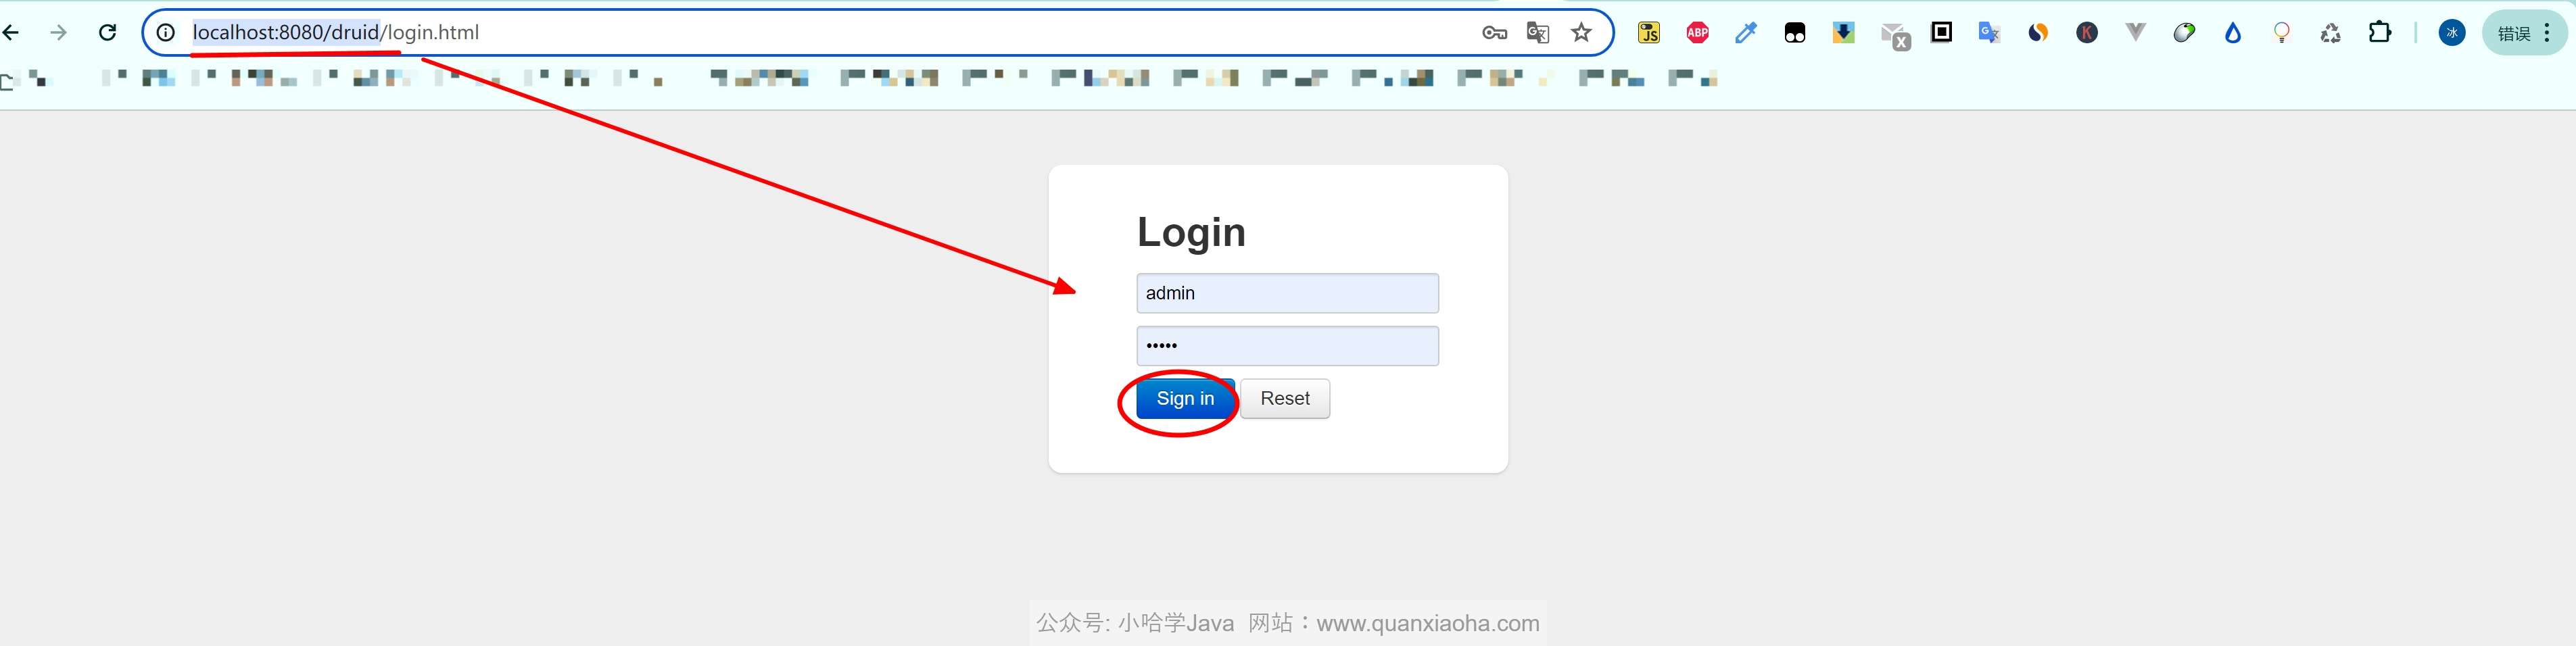The image size is (2576, 646).
Task: Focus the username field containing admin
Action: [x=1287, y=293]
